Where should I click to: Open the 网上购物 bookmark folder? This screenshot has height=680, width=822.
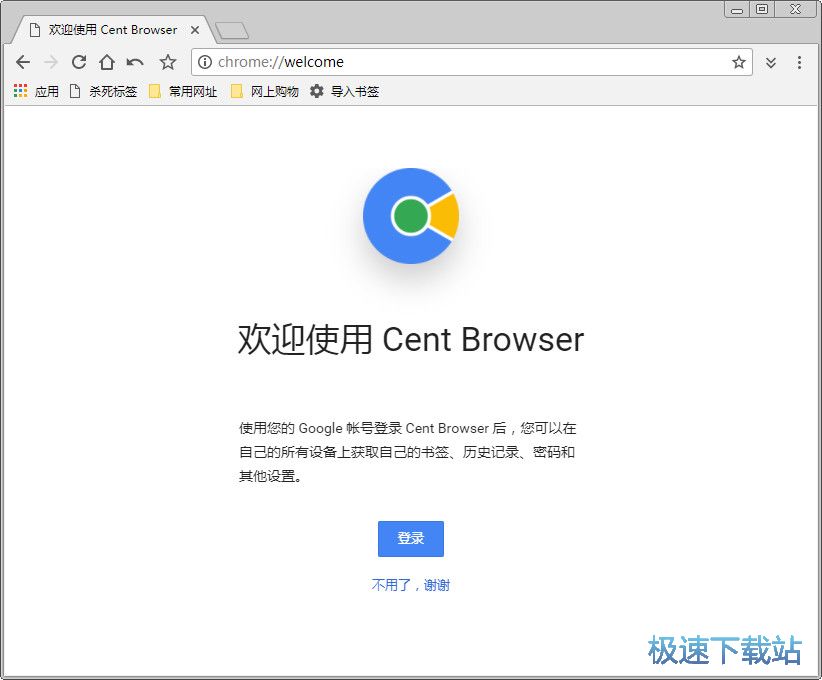click(x=265, y=91)
